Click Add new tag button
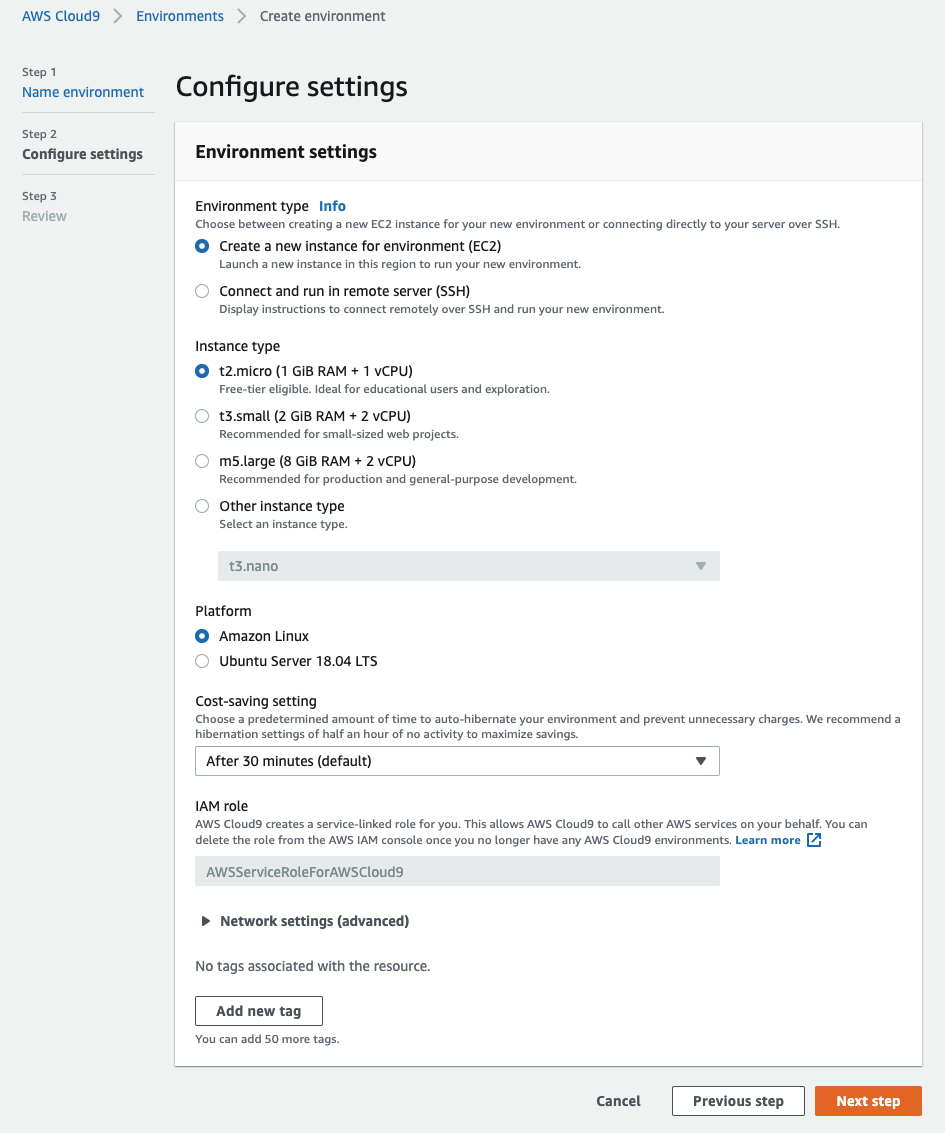The image size is (945, 1133). click(x=259, y=1011)
